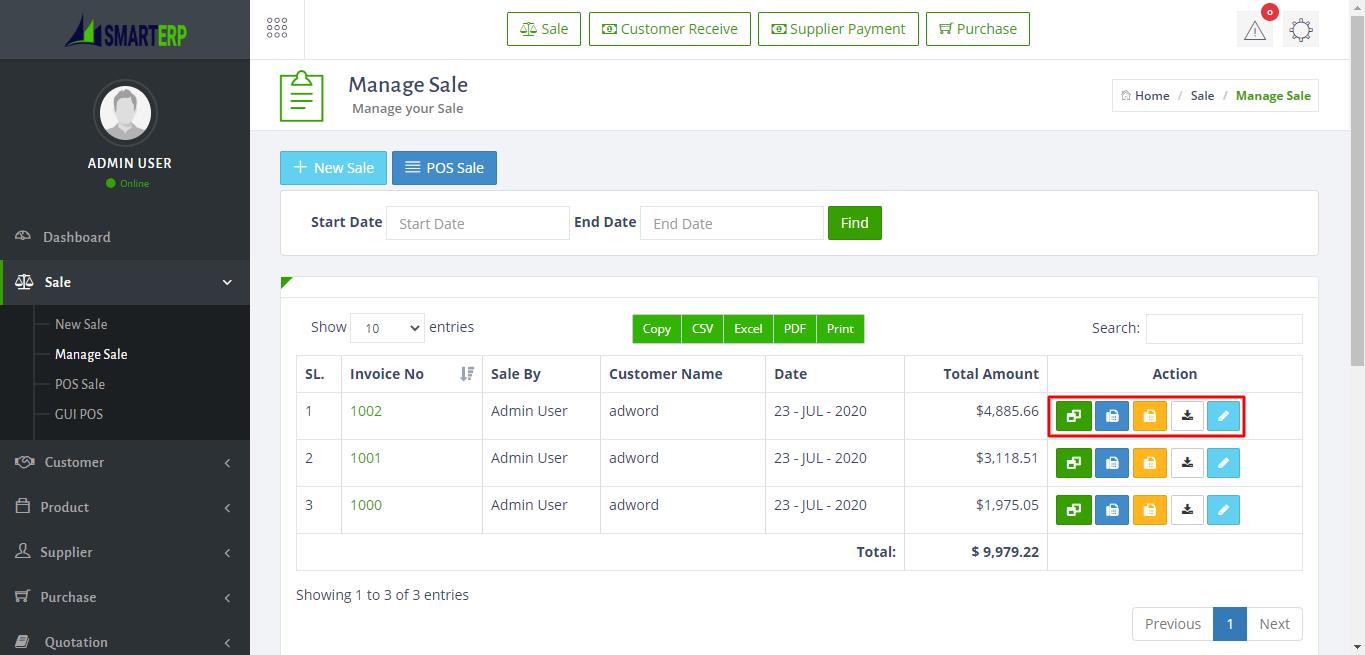The height and width of the screenshot is (655, 1365).
Task: Sort table by the Invoice No column
Action: pos(411,374)
